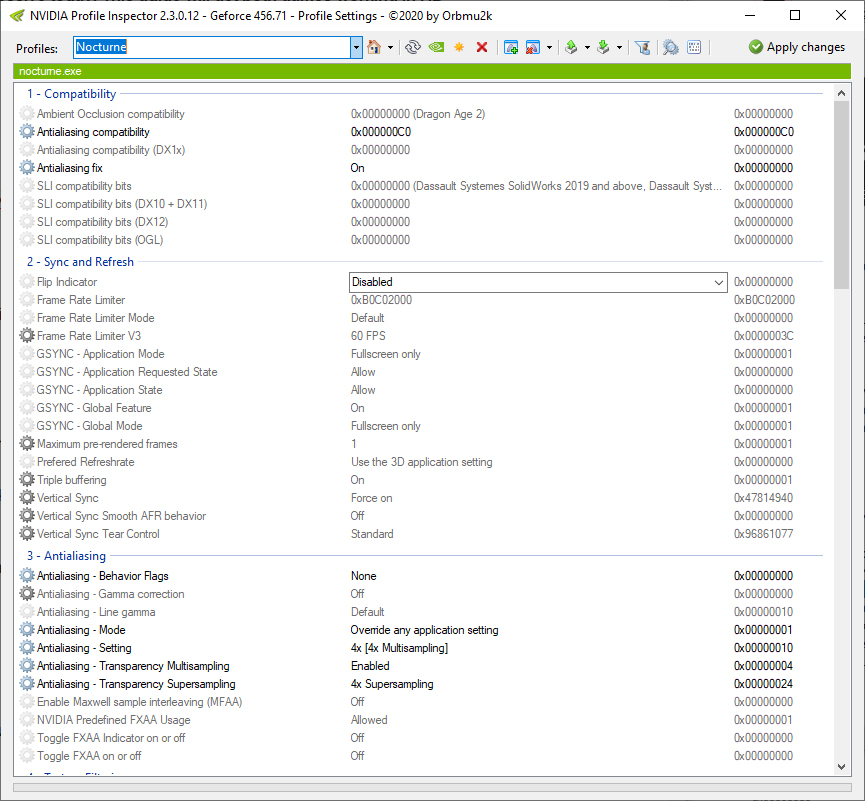Screen dimensions: 865x801
Task: Click gear icon beside Vertical Sync Tear Control
Action: pyautogui.click(x=26, y=534)
